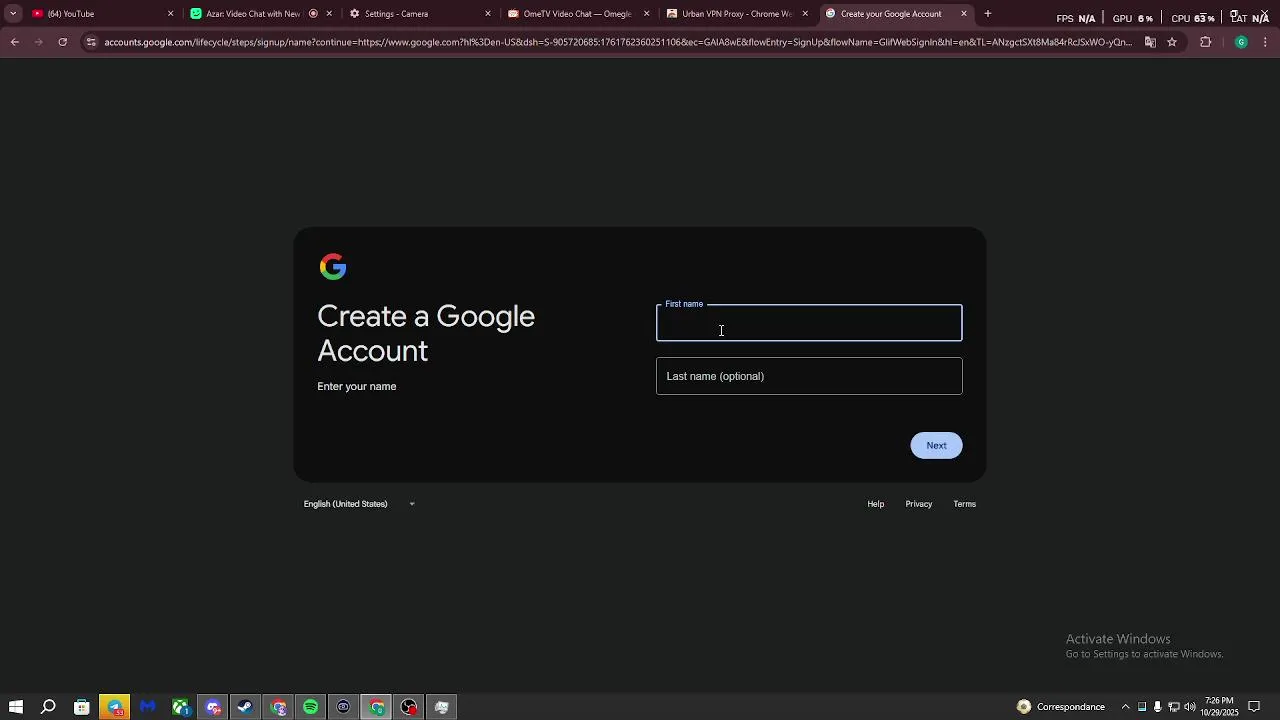Open Microsoft Store from taskbar

point(82,707)
